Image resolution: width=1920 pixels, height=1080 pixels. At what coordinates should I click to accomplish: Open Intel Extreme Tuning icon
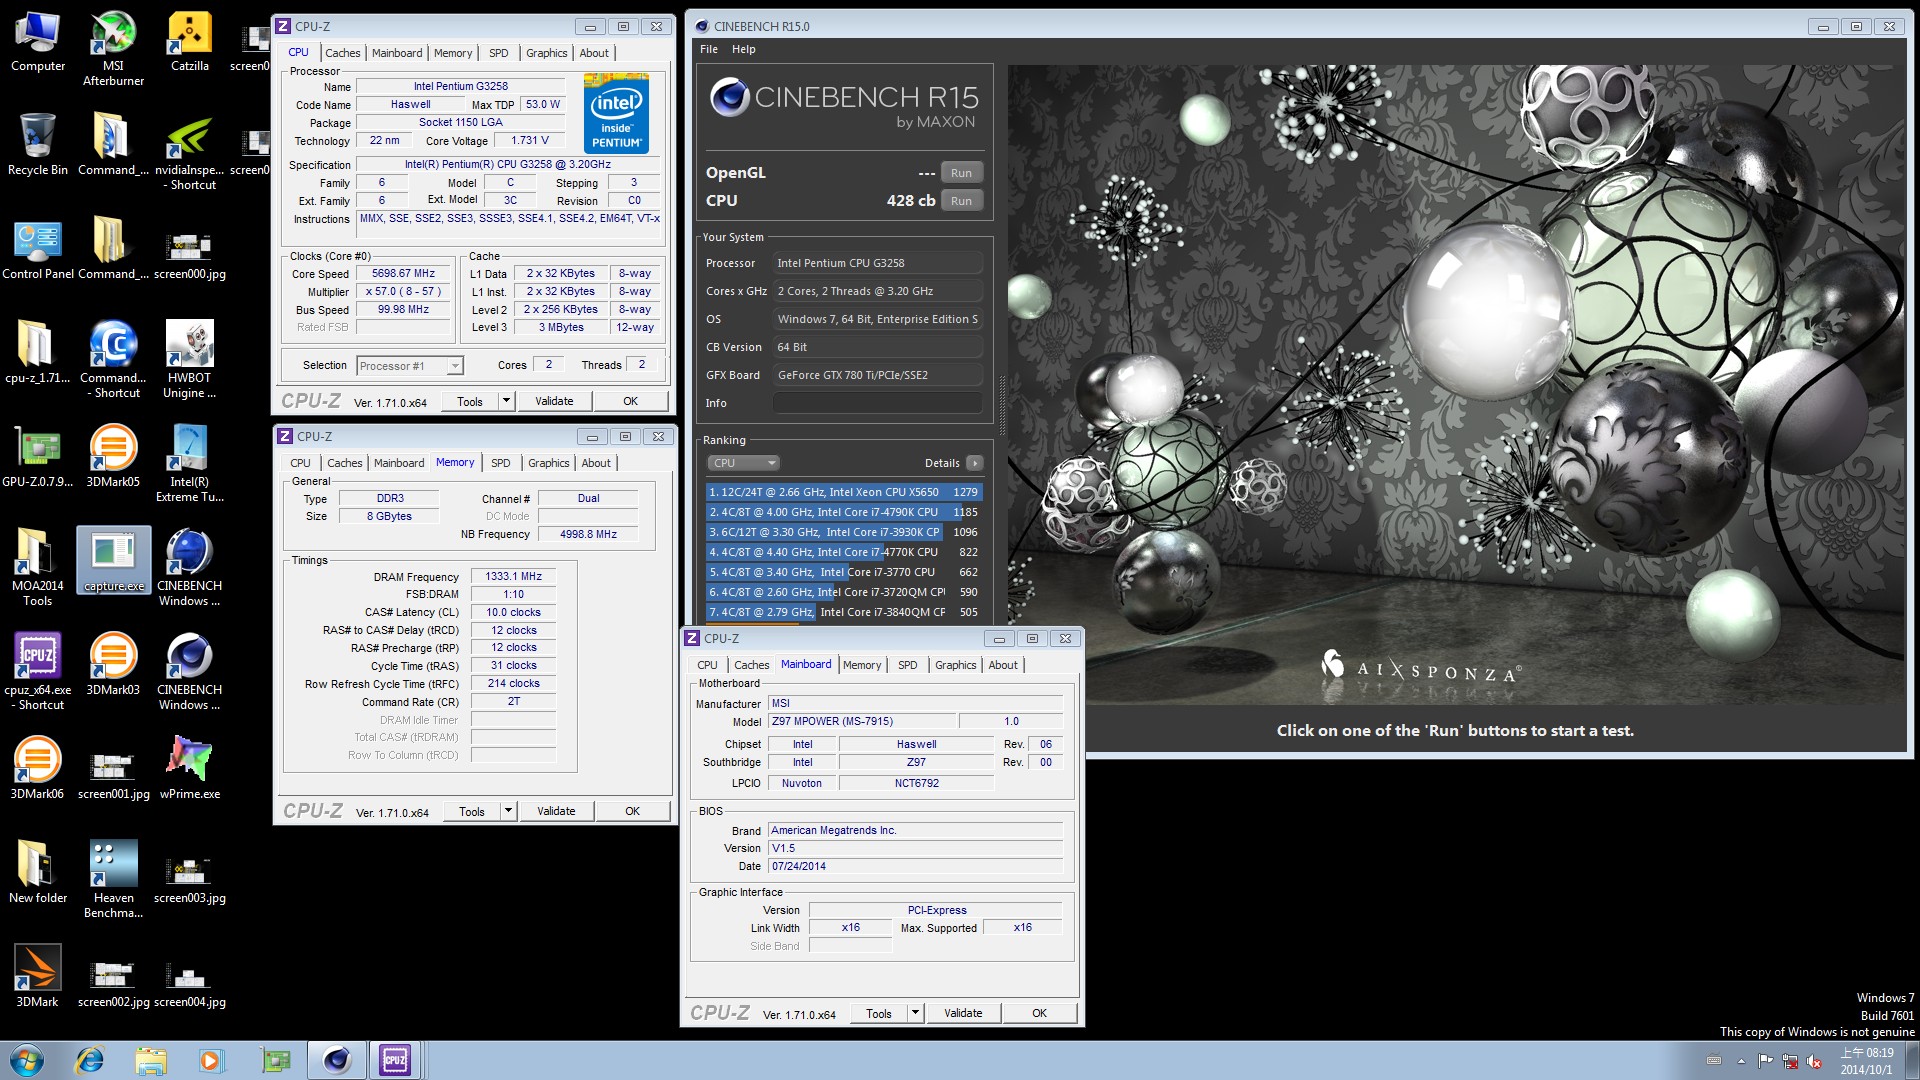click(x=189, y=463)
